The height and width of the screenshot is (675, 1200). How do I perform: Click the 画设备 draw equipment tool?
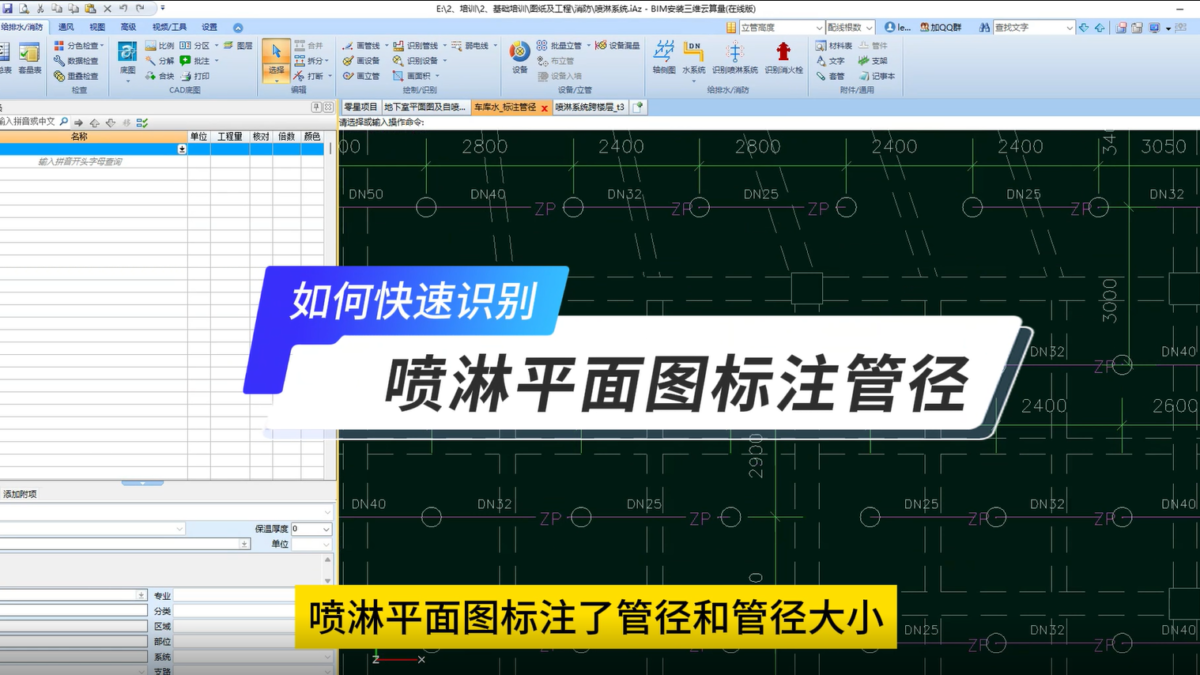tap(361, 61)
